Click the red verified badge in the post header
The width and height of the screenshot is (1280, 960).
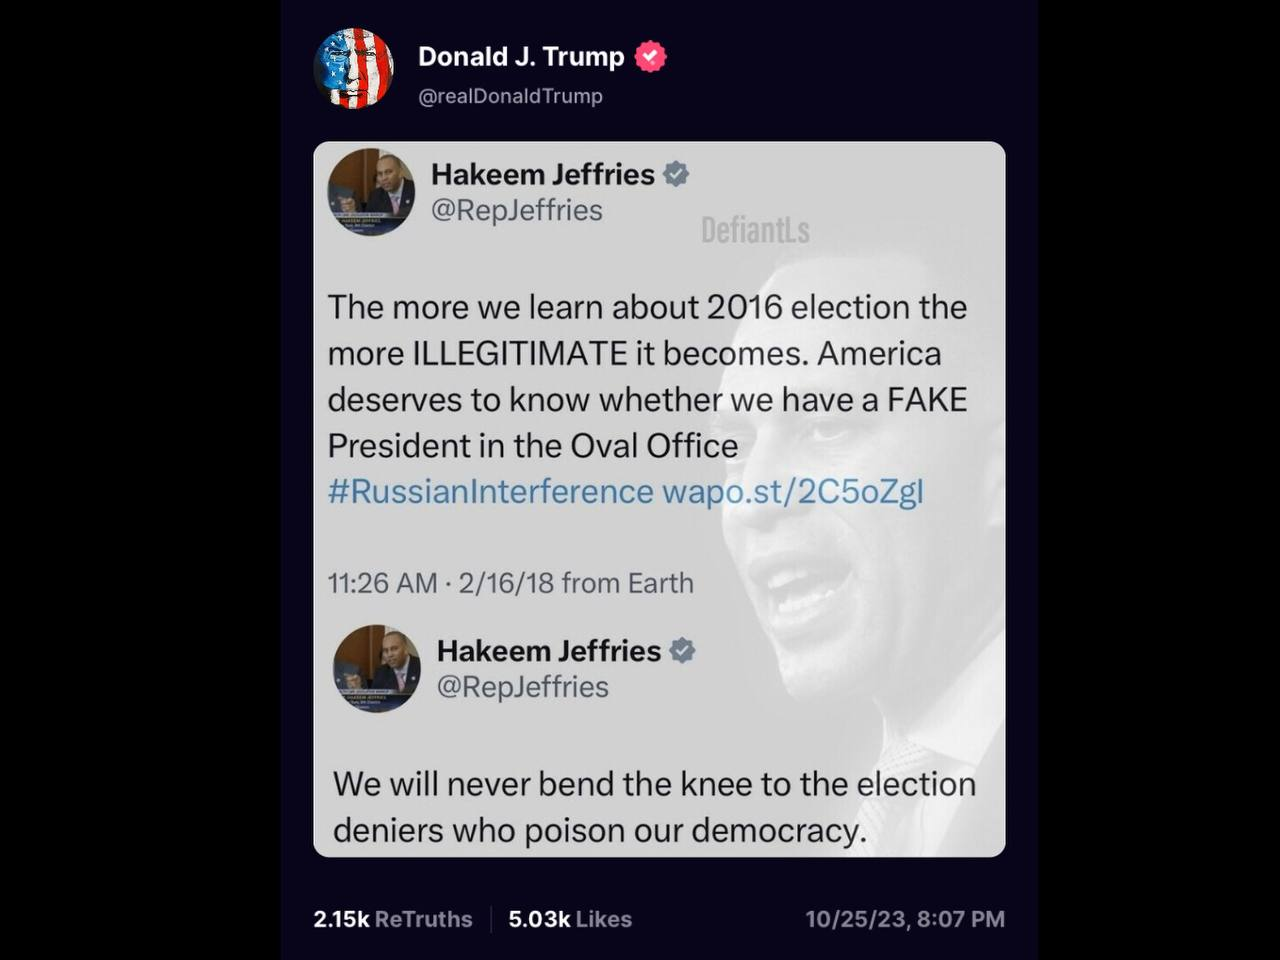point(651,57)
